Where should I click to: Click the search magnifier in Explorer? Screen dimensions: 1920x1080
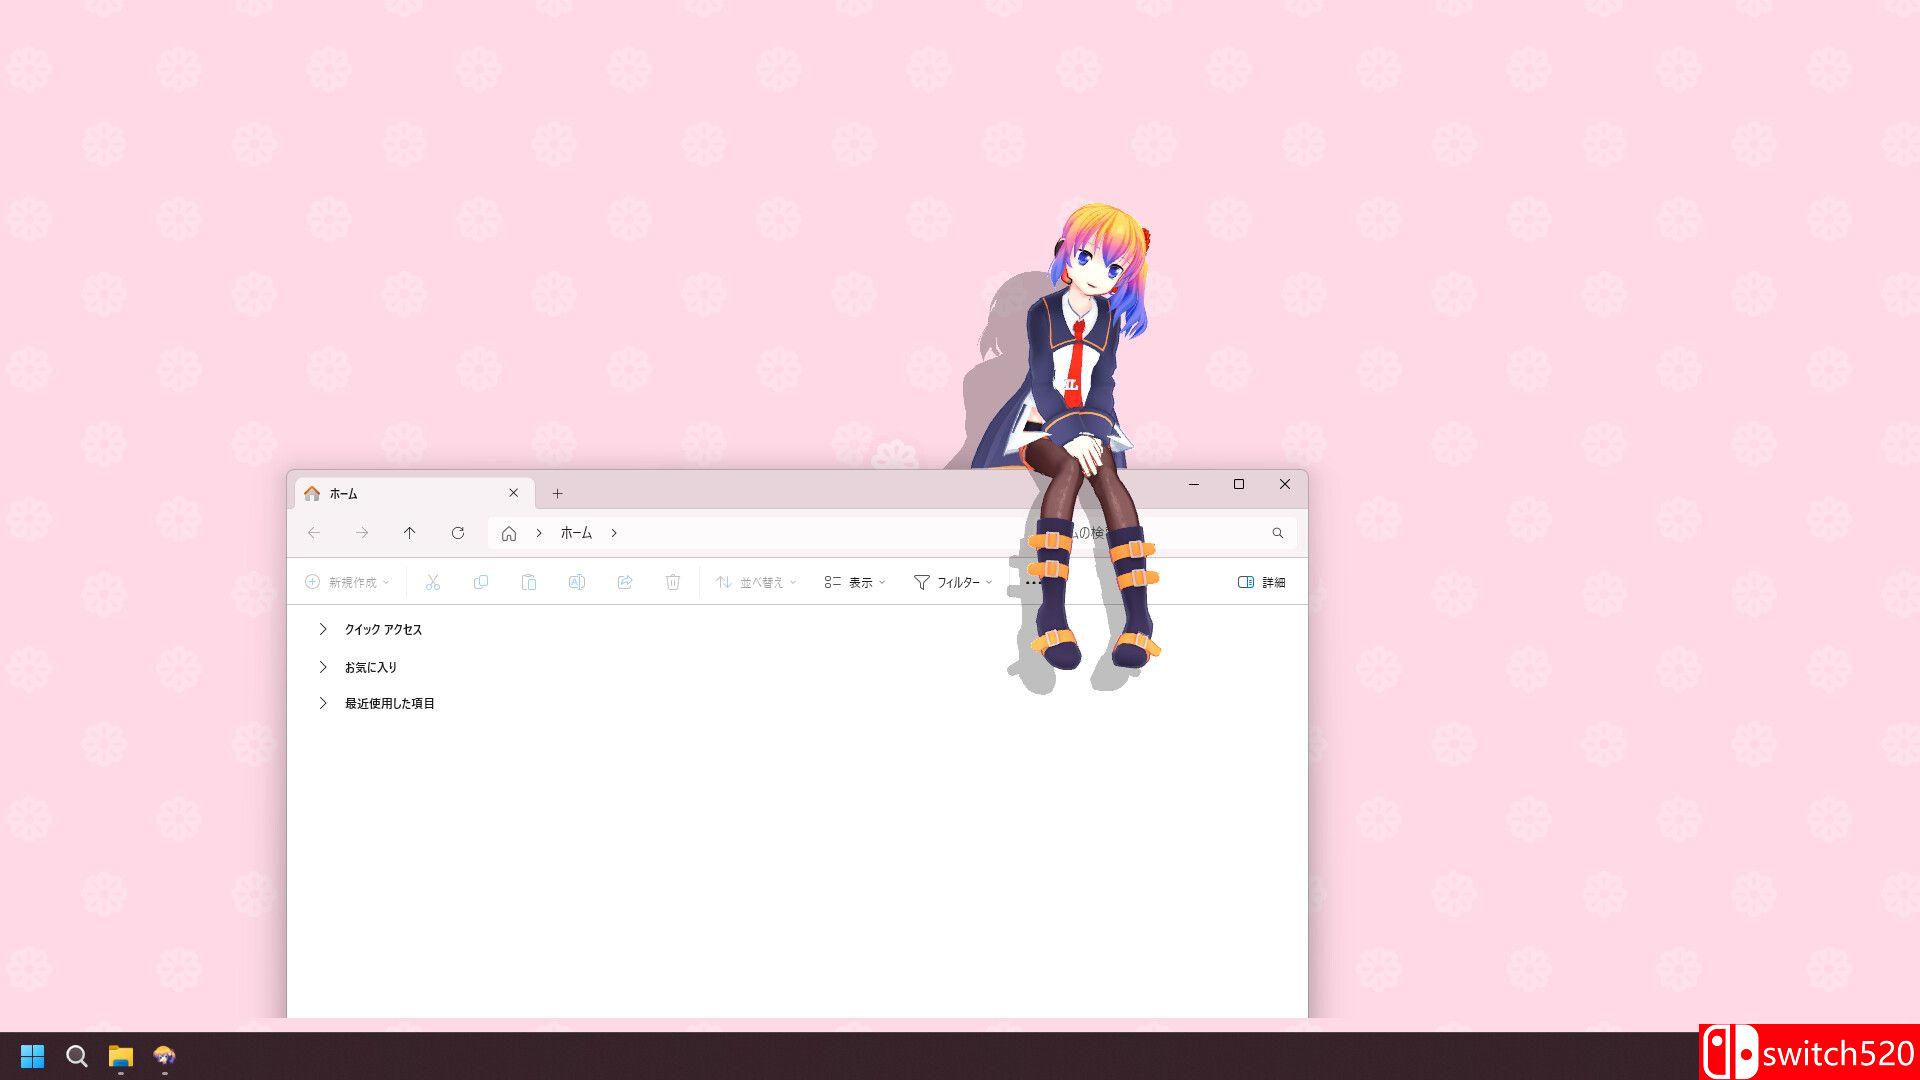(x=1277, y=533)
